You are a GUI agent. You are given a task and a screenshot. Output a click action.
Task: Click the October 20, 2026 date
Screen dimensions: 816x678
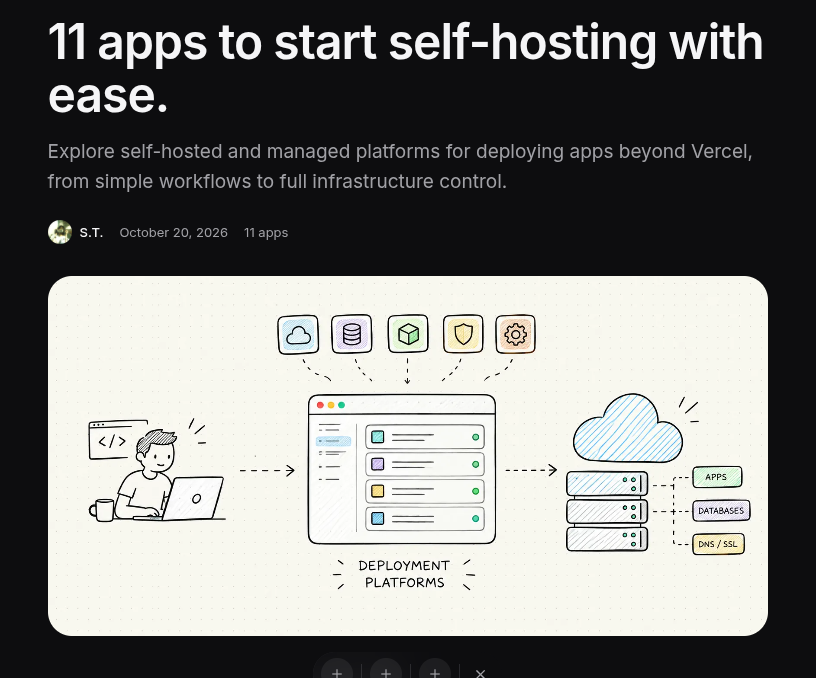coord(173,233)
